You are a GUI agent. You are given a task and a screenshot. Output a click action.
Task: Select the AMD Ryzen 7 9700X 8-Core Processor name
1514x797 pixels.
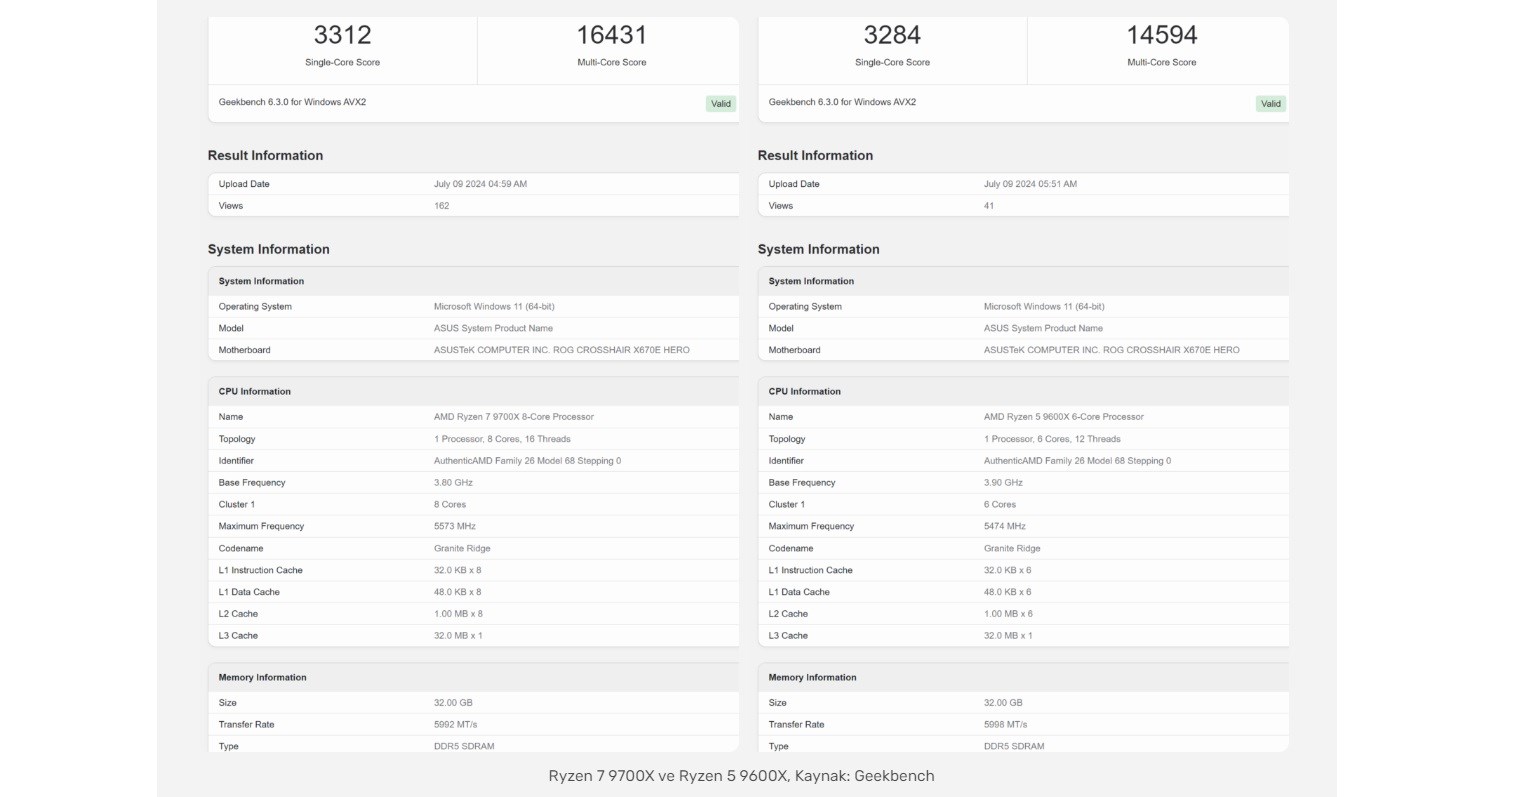tap(514, 417)
